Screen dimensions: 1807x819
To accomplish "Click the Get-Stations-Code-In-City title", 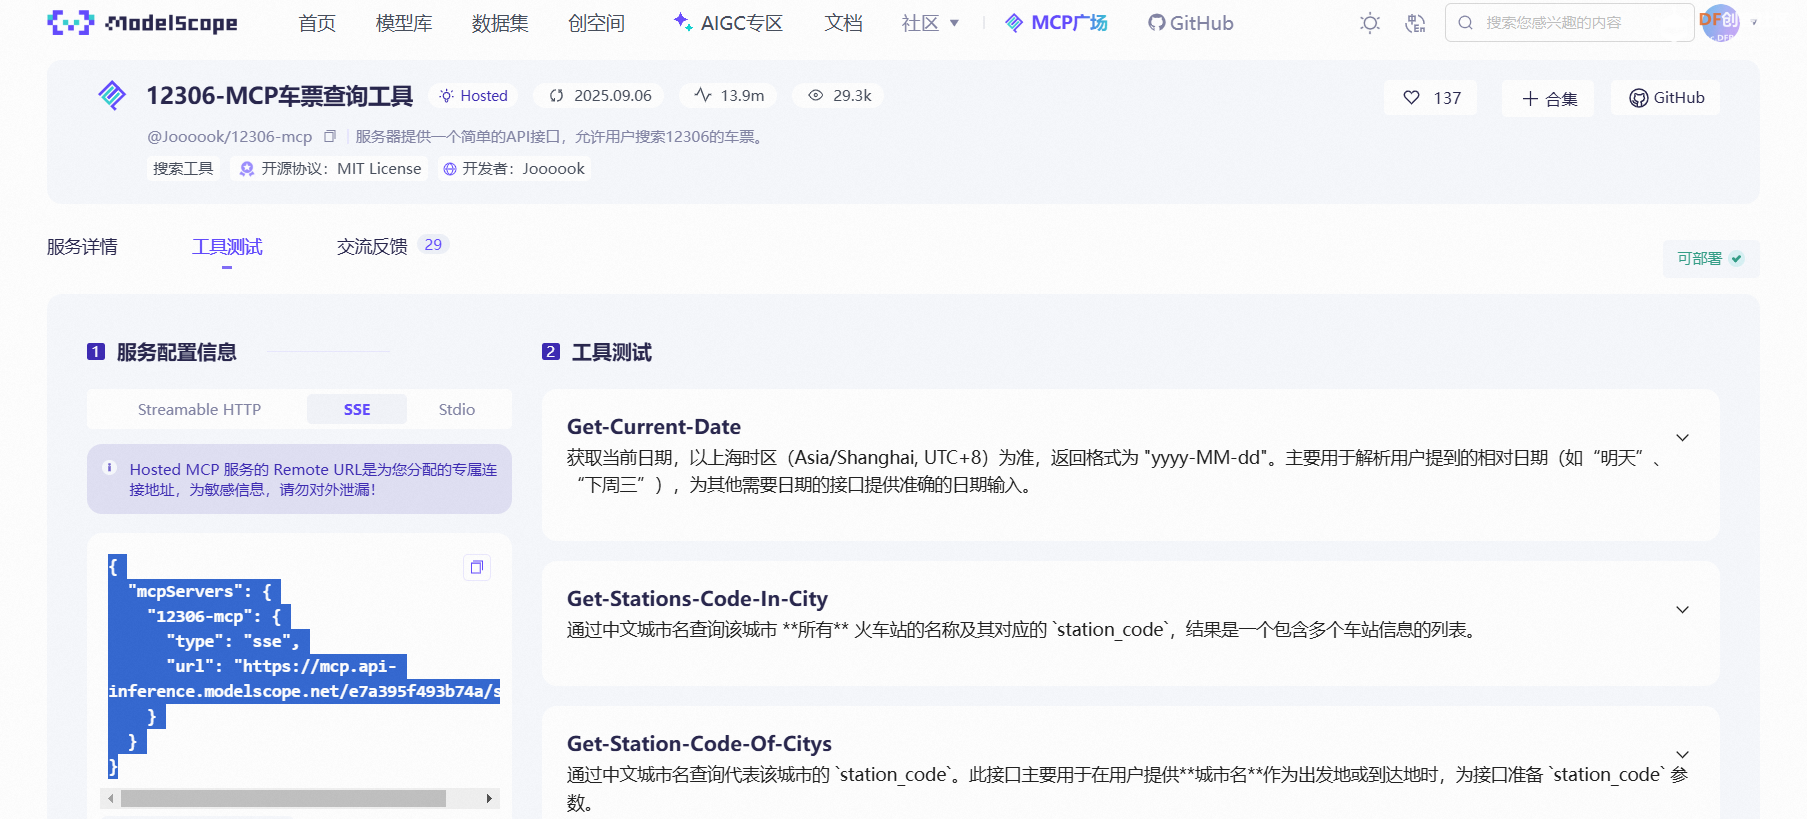I will tap(697, 599).
